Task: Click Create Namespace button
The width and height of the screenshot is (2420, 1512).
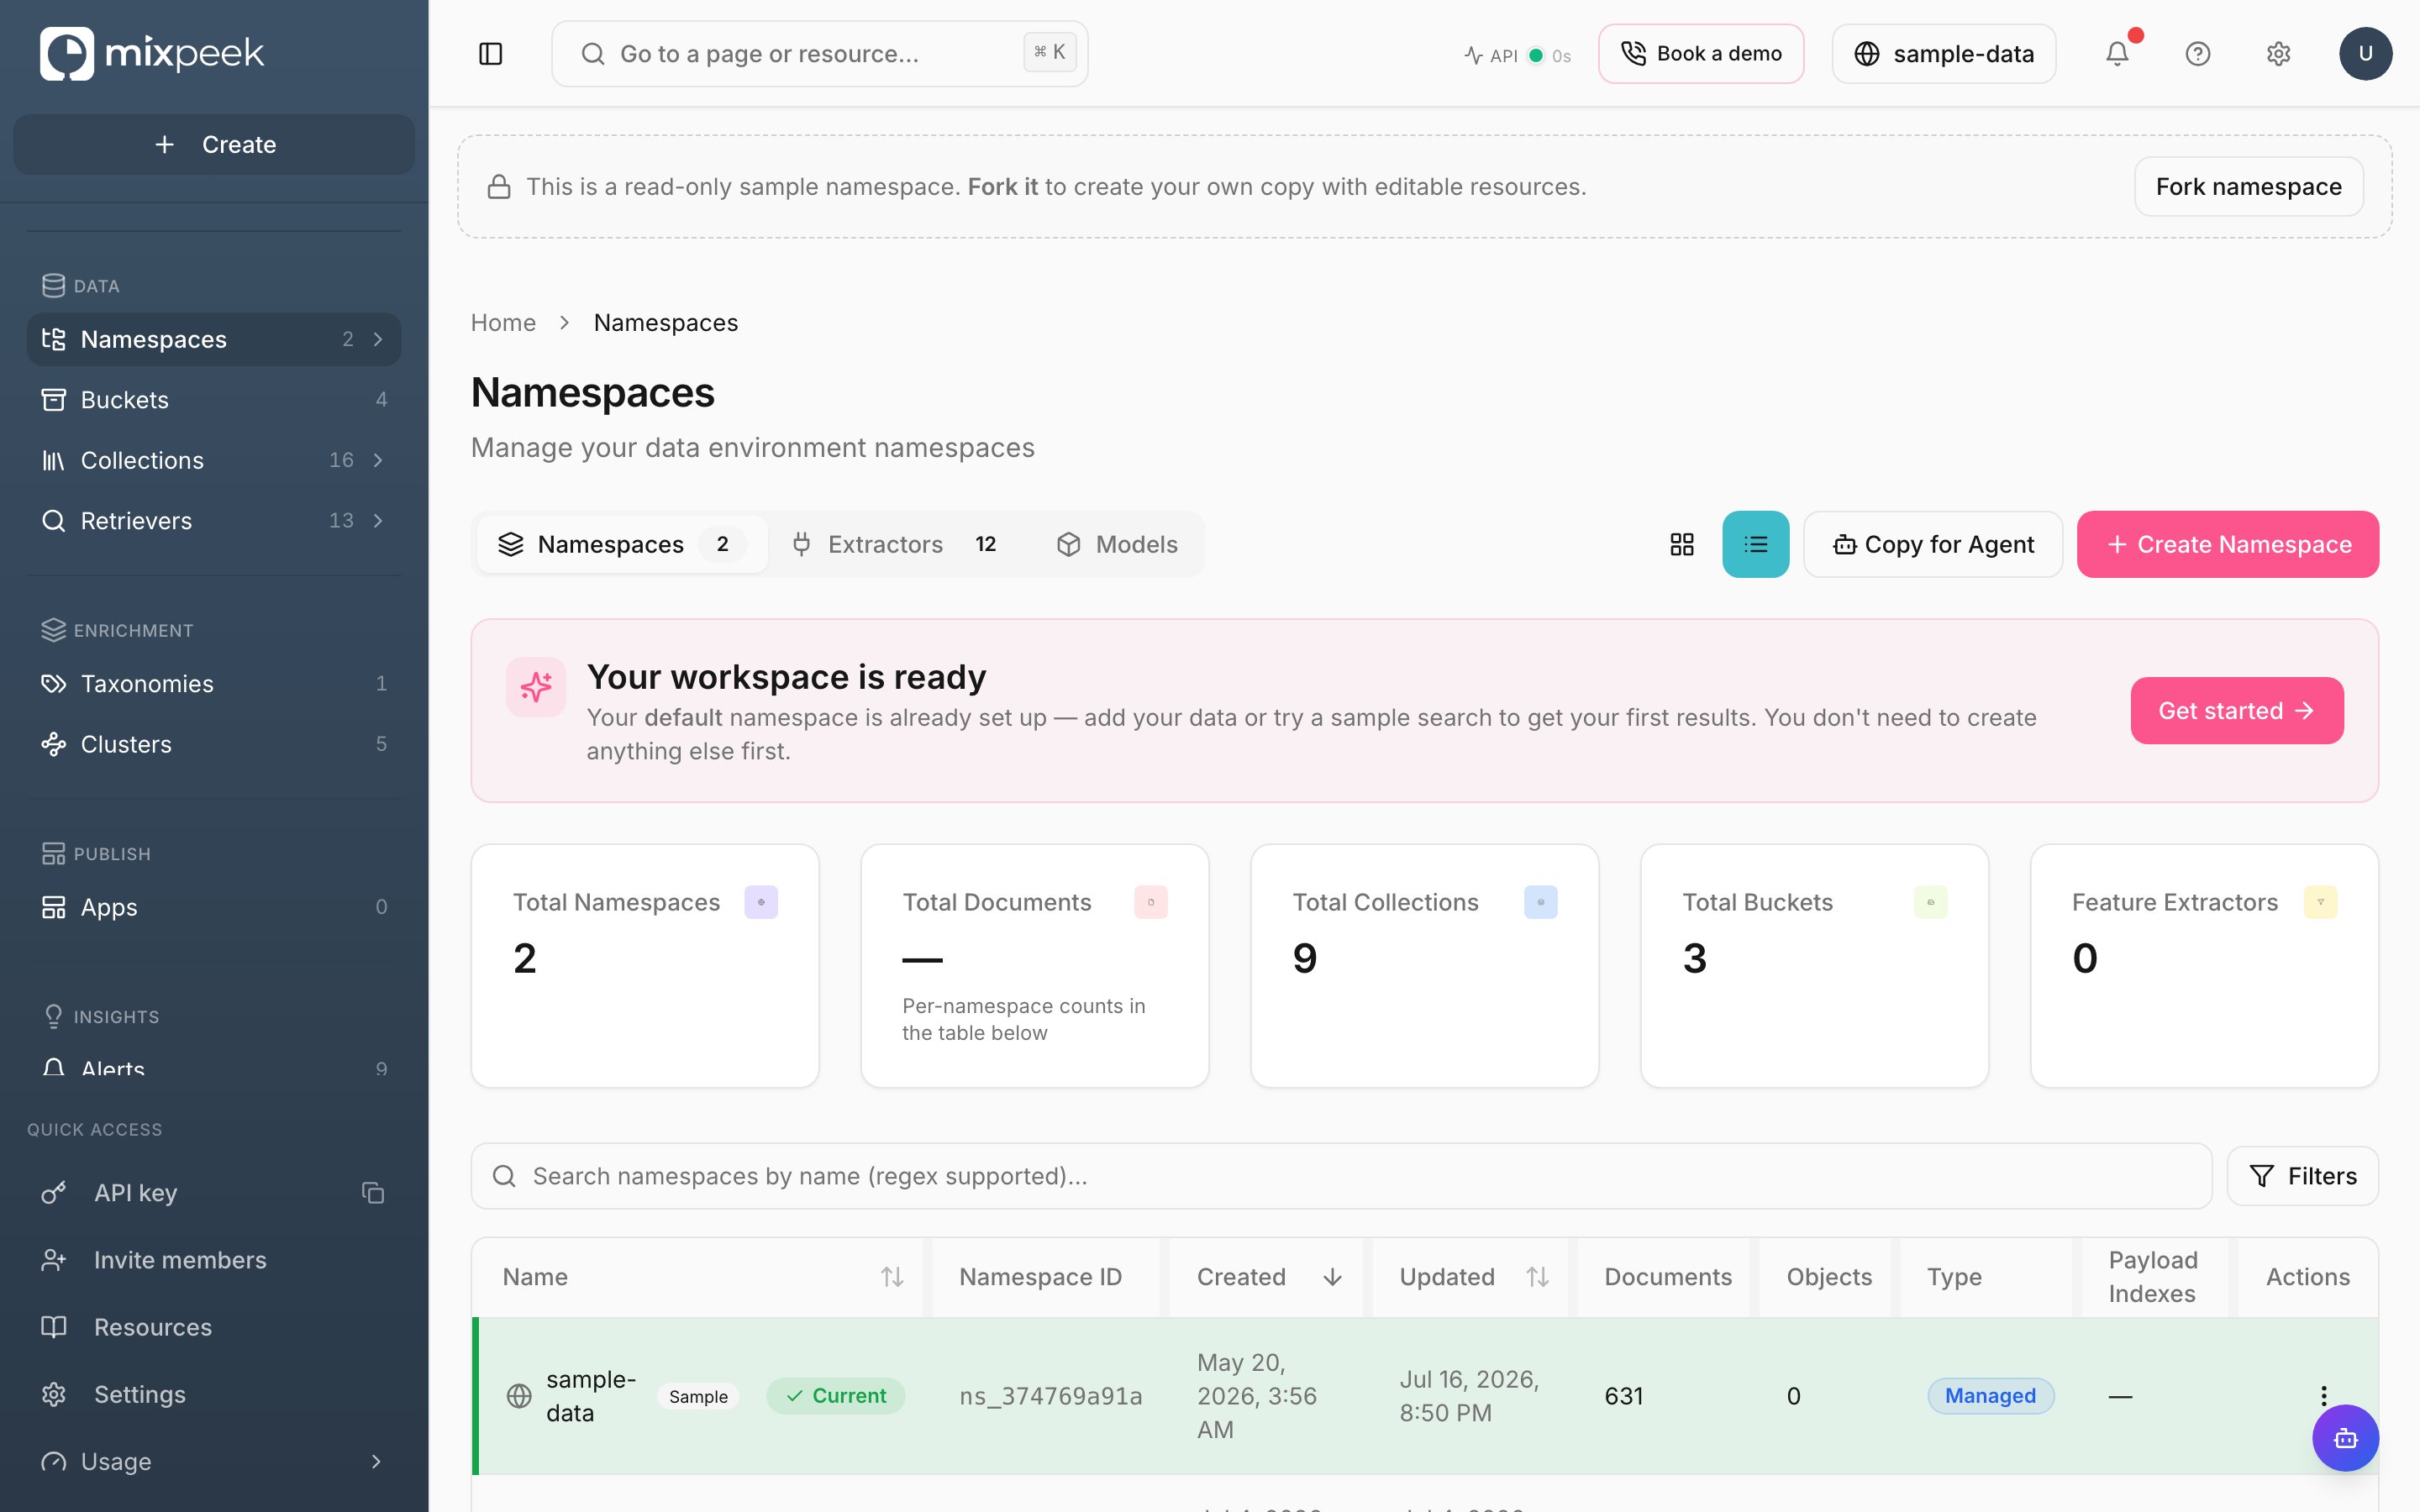Action: click(2227, 544)
